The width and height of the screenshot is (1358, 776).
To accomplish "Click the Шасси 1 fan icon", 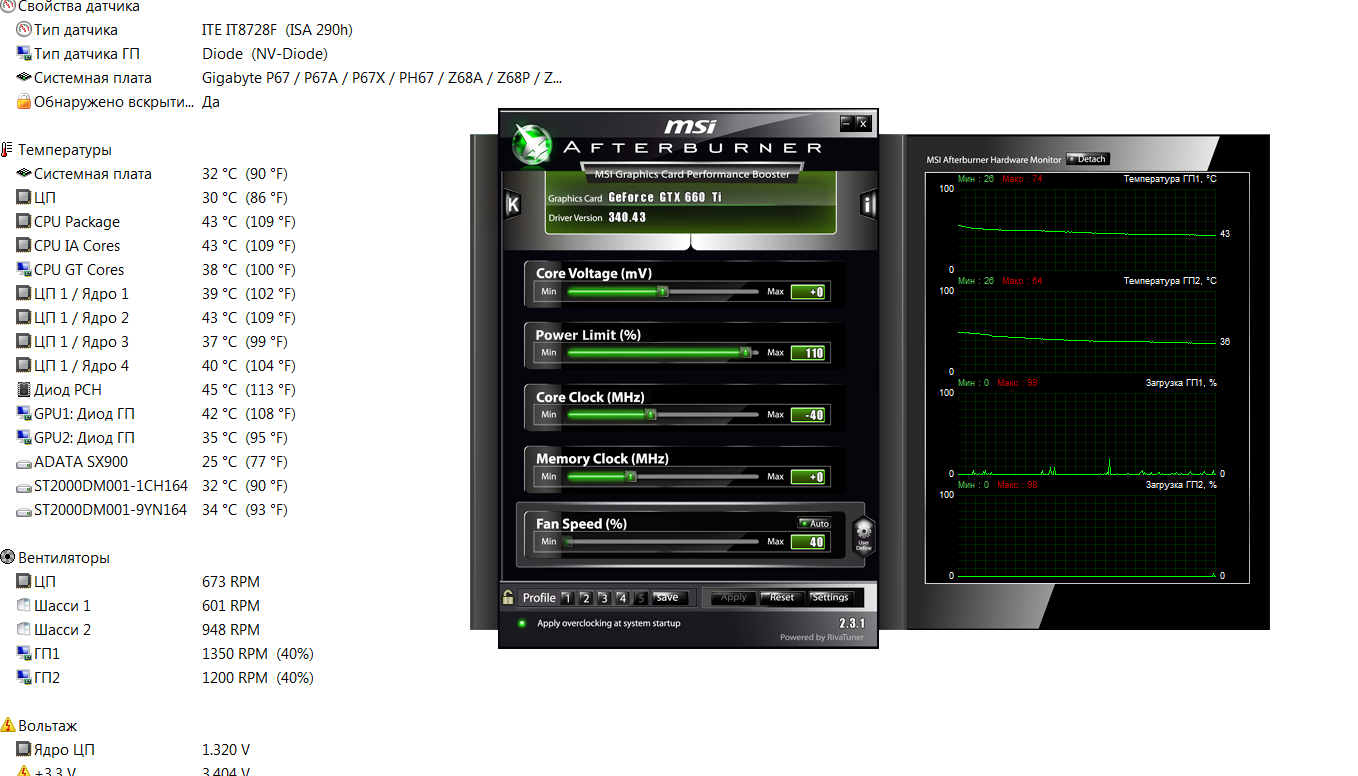I will (x=24, y=606).
